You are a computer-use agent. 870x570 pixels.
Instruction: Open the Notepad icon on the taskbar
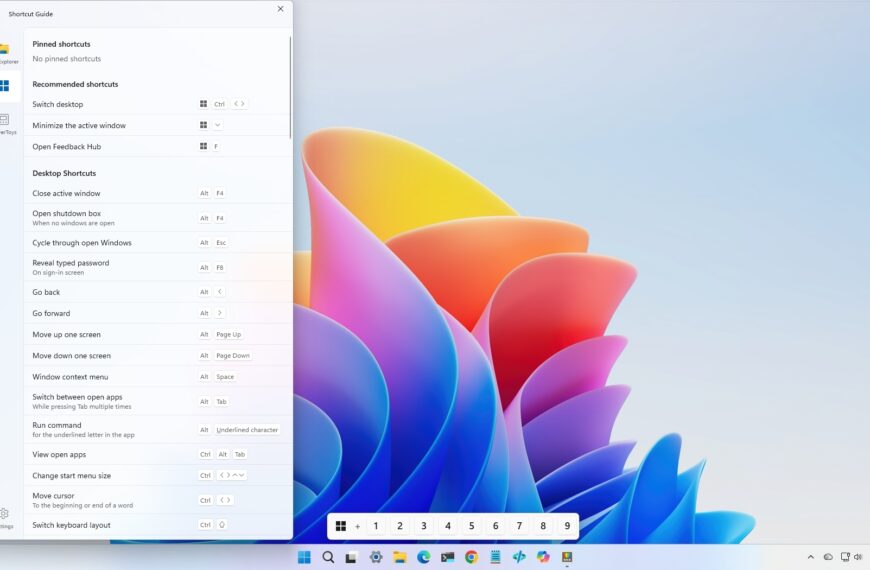point(495,557)
